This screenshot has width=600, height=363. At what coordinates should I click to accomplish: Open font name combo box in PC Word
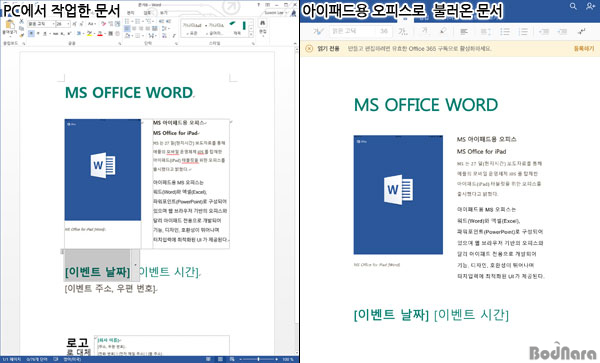tap(41, 24)
